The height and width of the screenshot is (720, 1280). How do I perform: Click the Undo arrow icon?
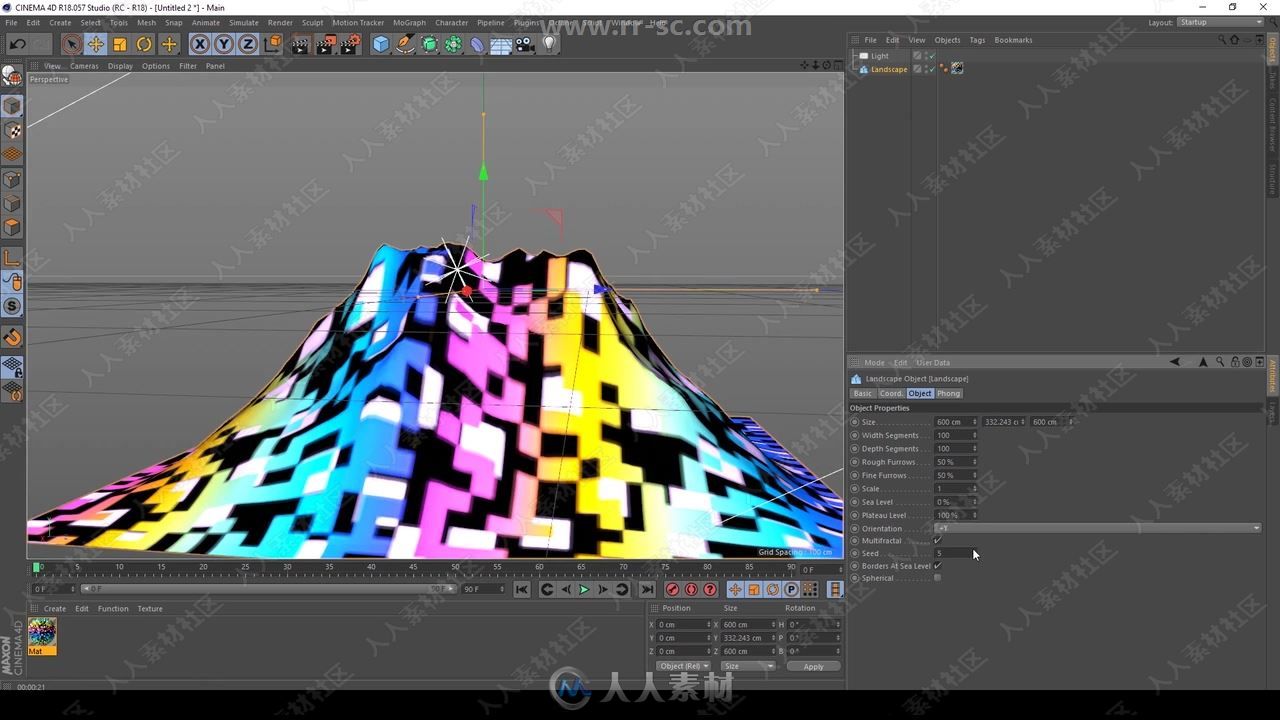[x=18, y=44]
